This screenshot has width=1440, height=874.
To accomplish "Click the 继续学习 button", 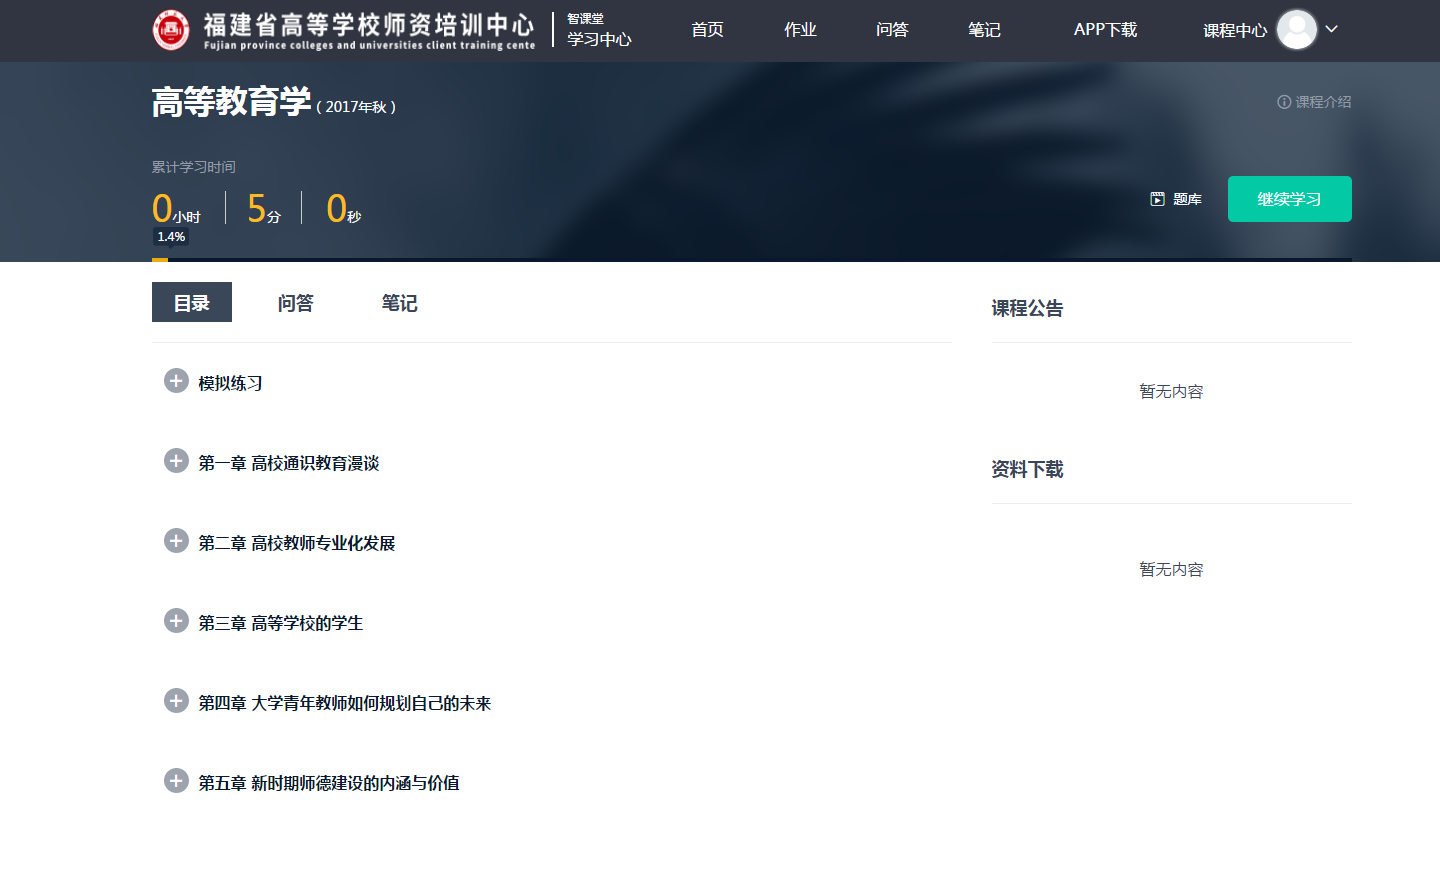I will pos(1289,199).
